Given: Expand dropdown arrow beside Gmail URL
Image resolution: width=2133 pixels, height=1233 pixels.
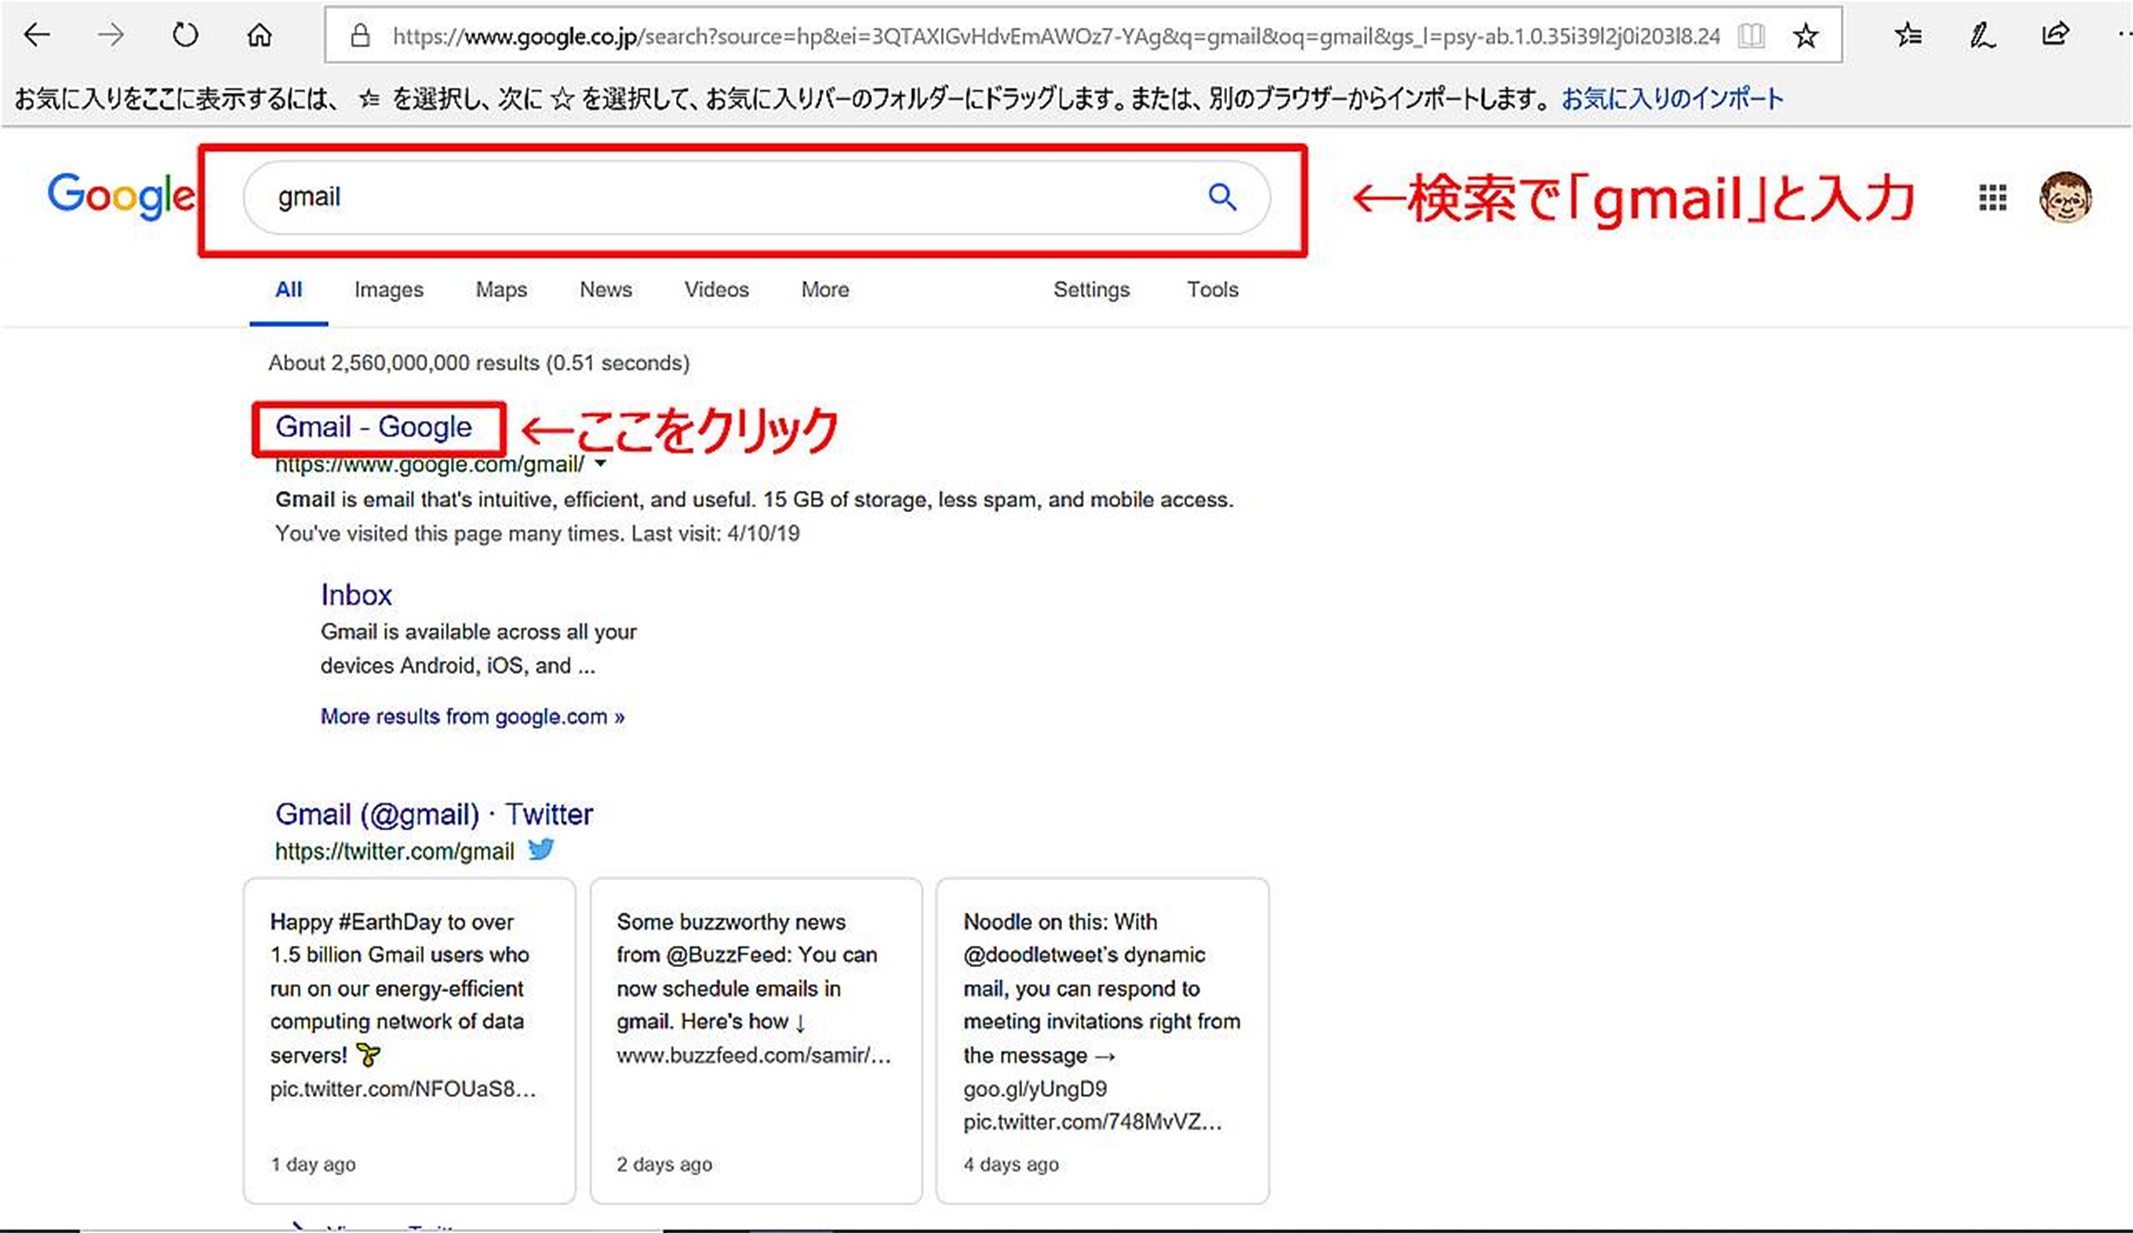Looking at the screenshot, I should coord(600,464).
